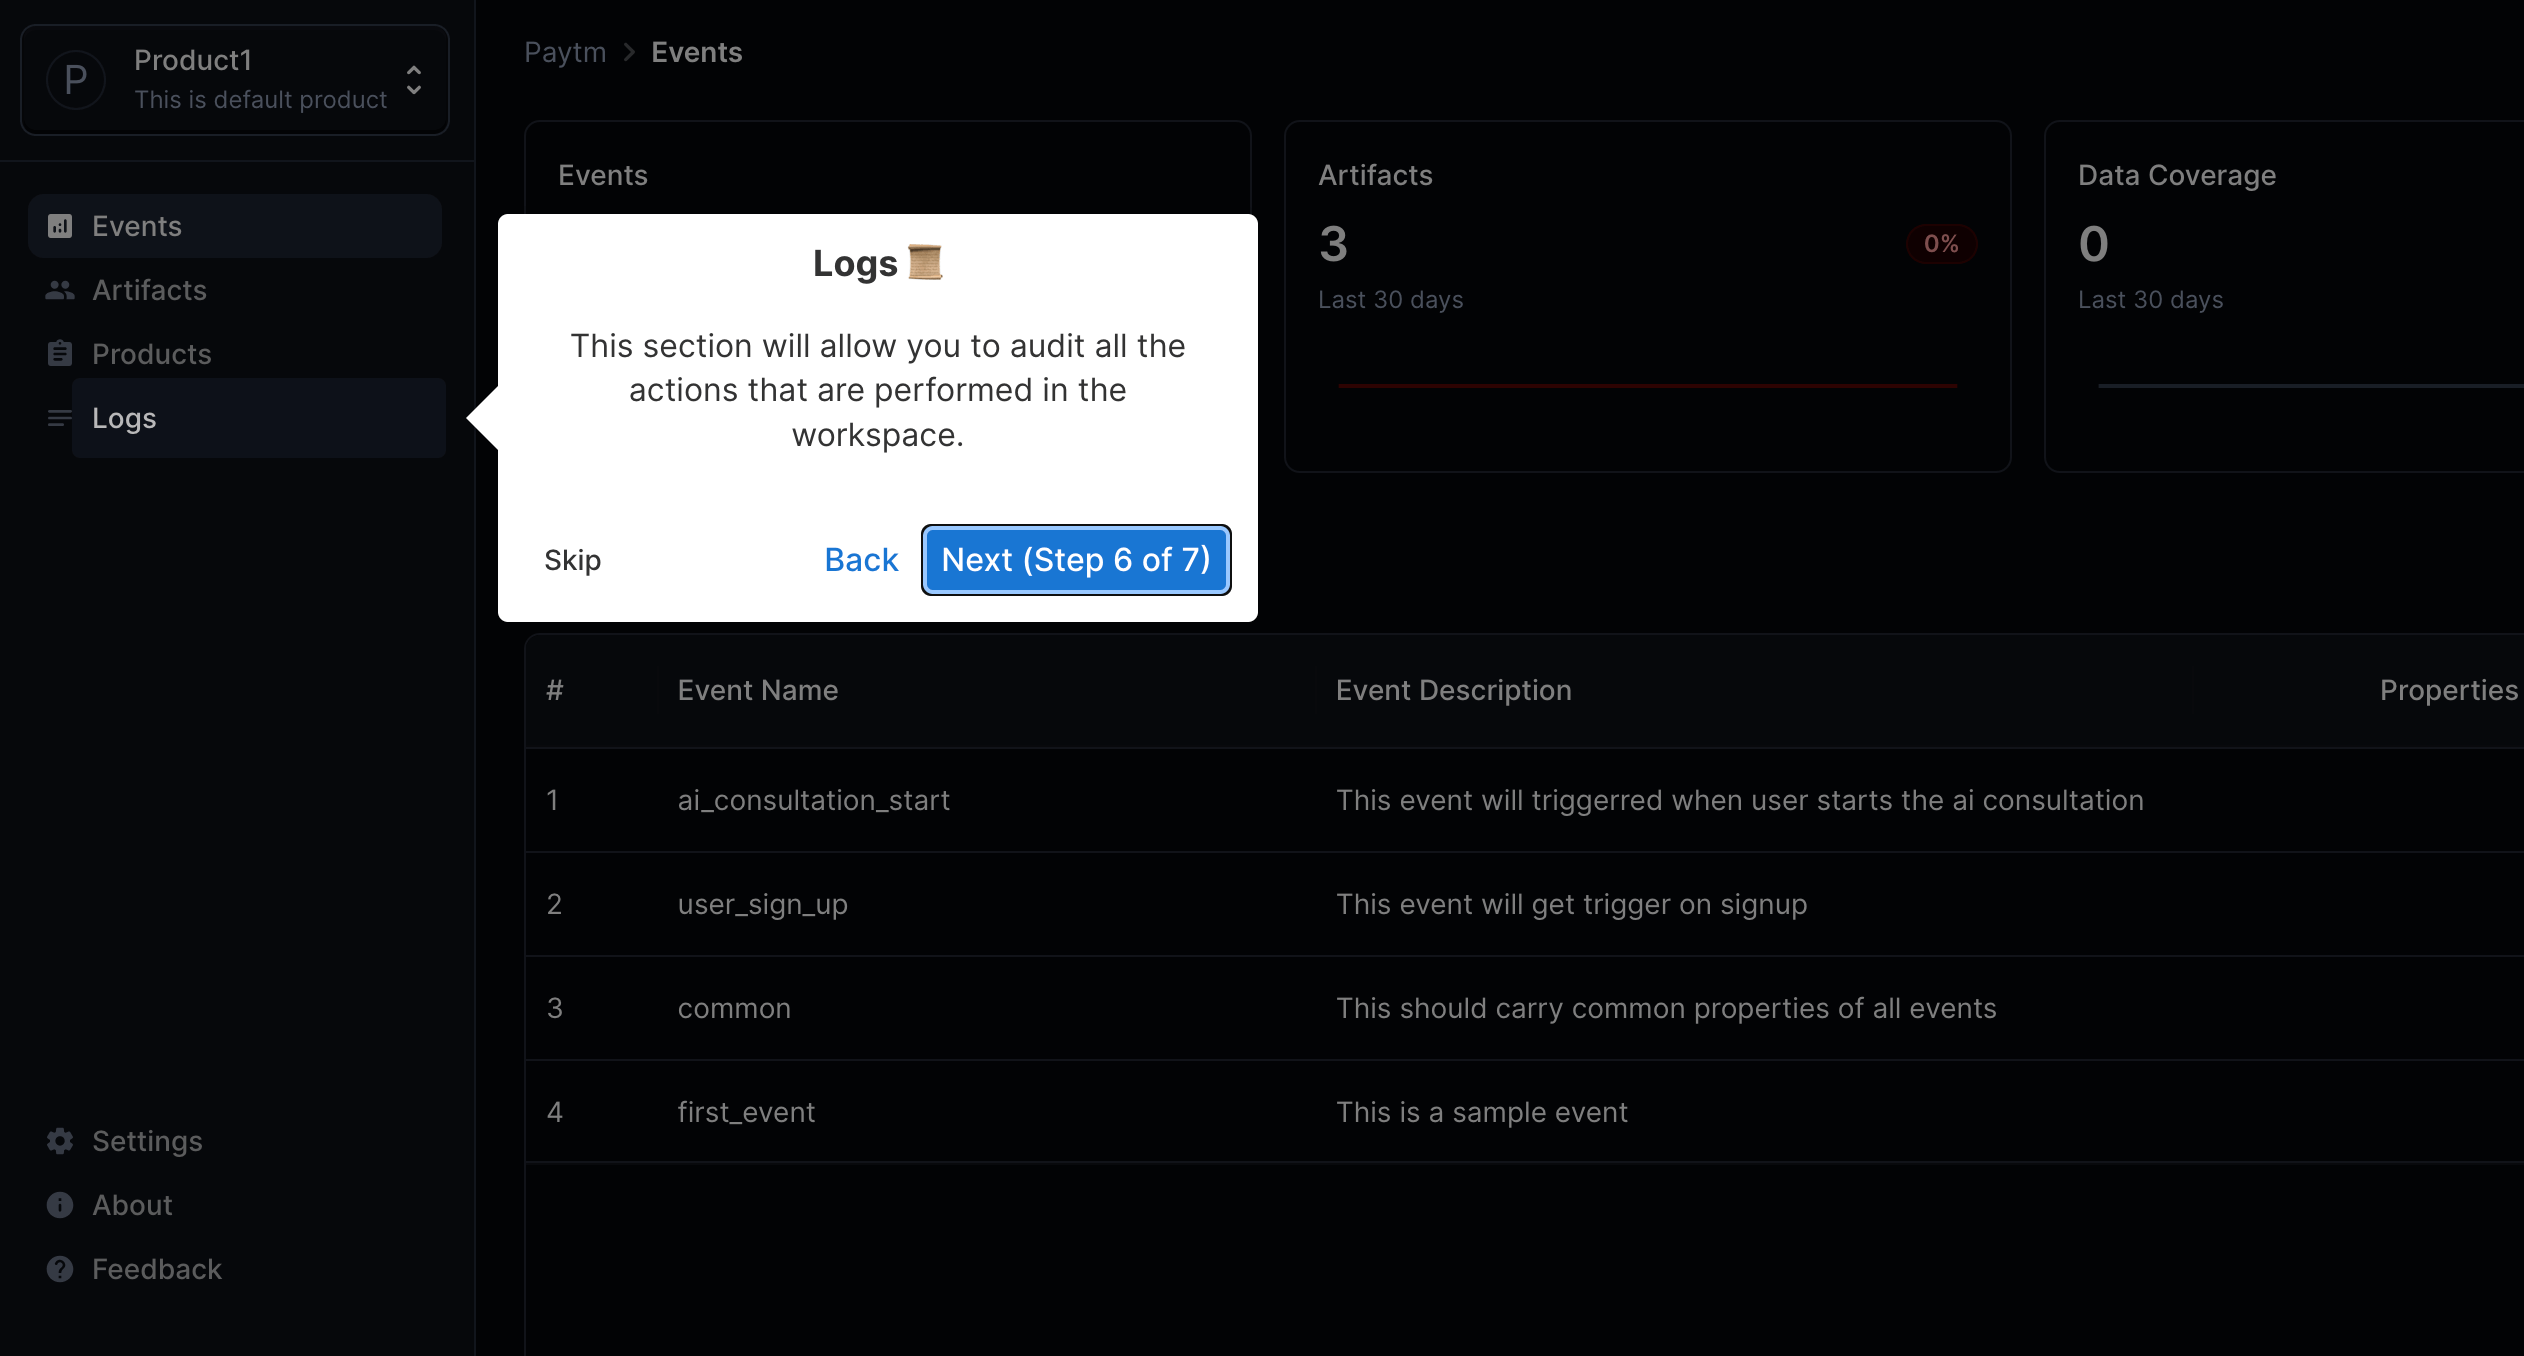Click the Data Coverage count 0
The width and height of the screenshot is (2524, 1356).
click(2094, 244)
